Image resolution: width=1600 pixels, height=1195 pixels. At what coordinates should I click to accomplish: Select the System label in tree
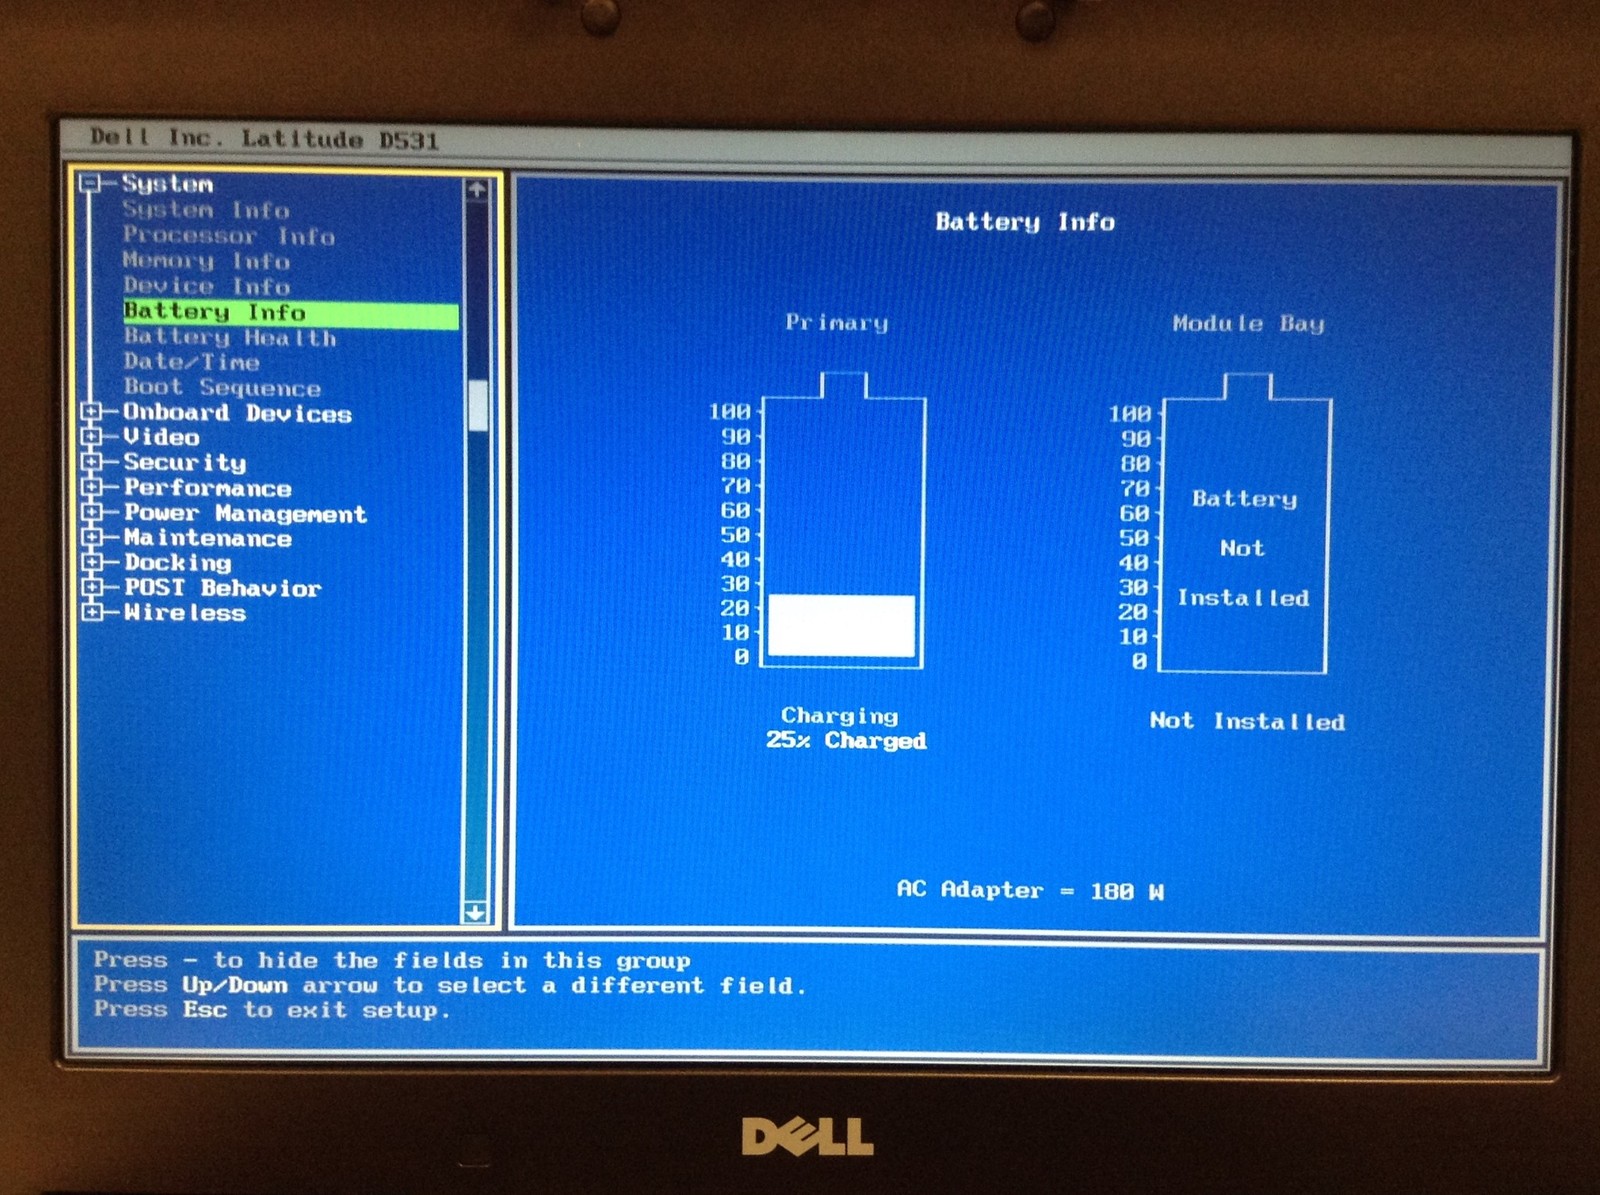click(167, 184)
